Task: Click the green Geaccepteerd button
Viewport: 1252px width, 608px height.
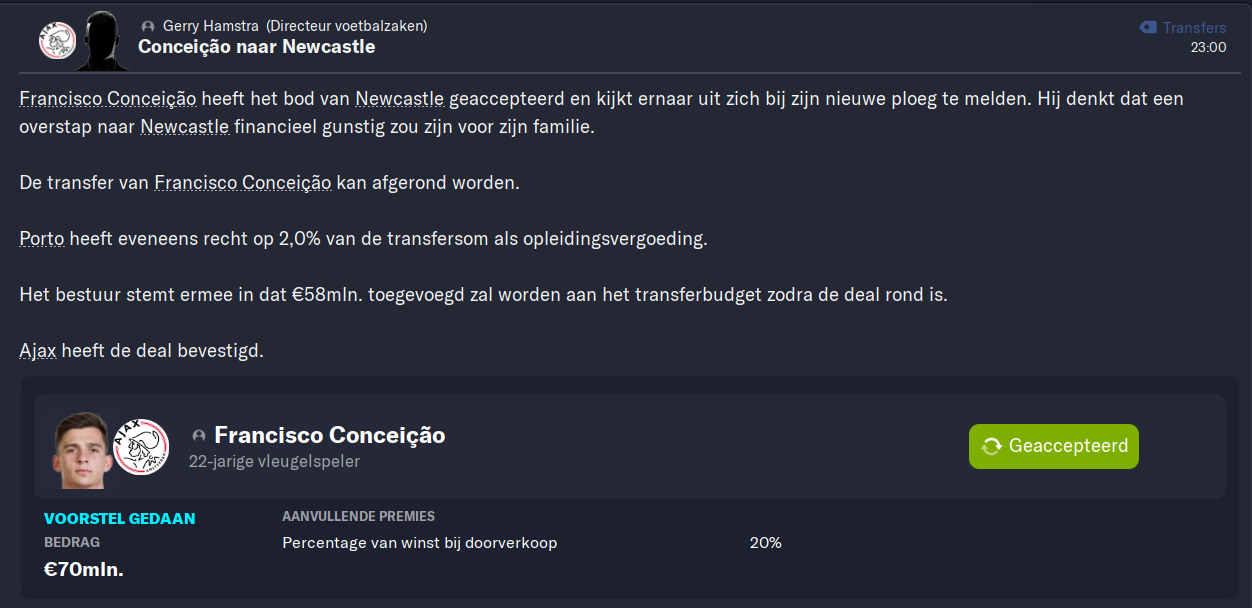Action: (x=1054, y=446)
